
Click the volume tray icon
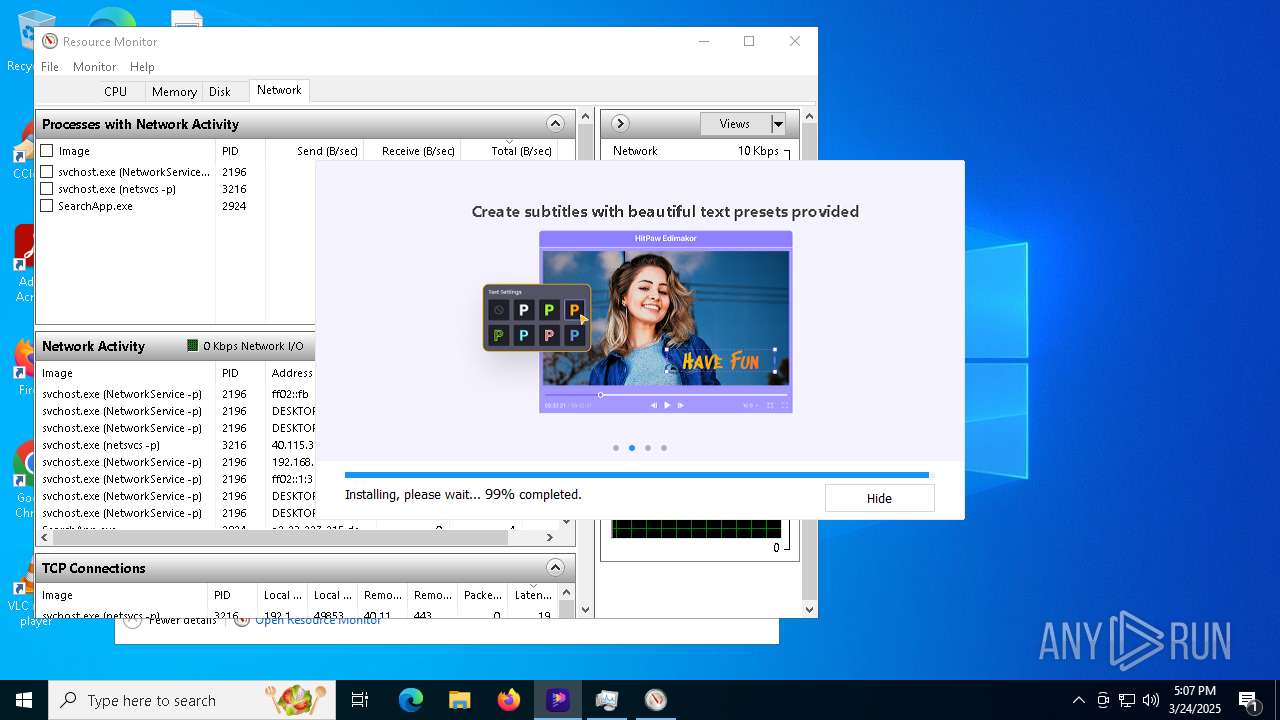tap(1151, 700)
